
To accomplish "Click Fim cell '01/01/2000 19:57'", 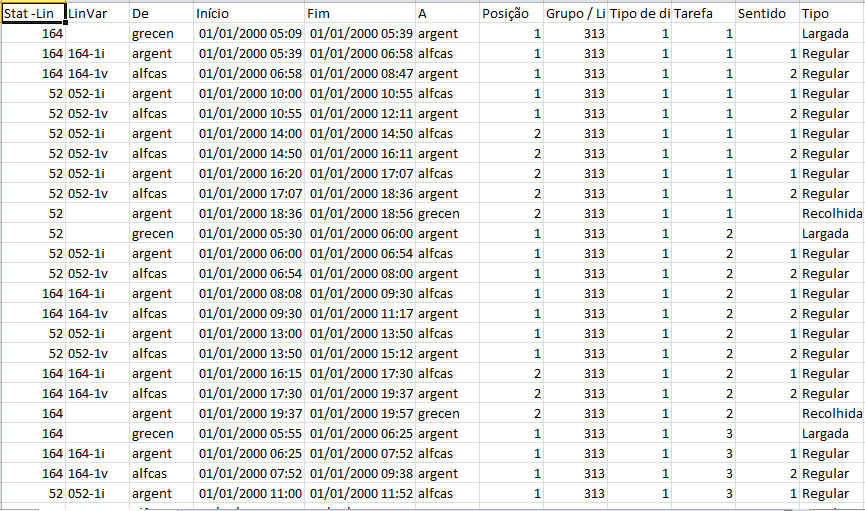I will click(360, 413).
